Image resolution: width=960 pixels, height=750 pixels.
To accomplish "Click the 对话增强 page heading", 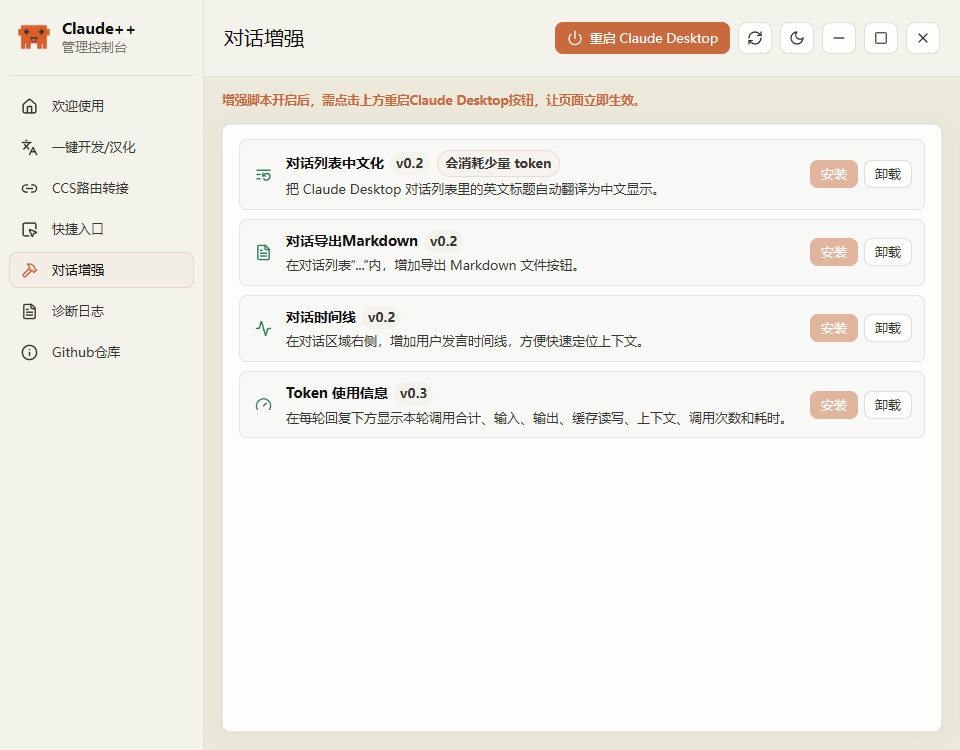I will click(264, 38).
